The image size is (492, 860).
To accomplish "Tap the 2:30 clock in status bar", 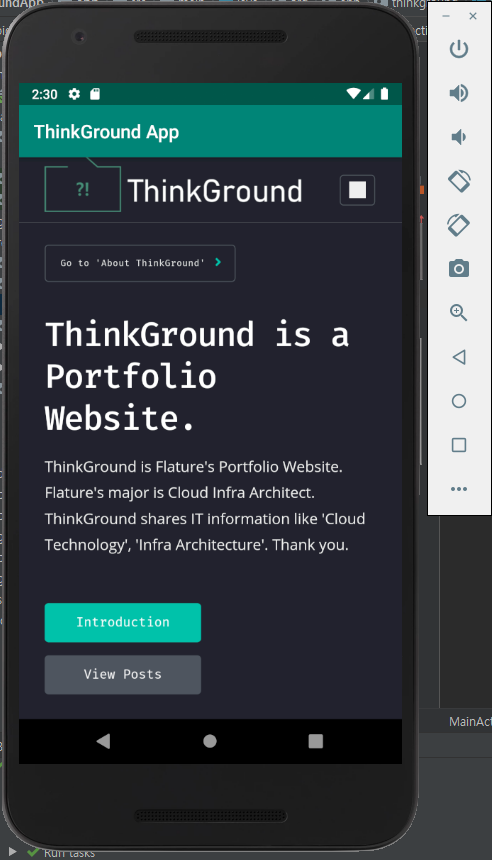I will (44, 94).
